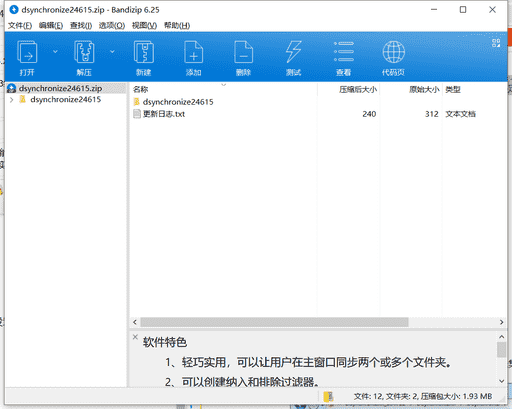The image size is (512, 409).
Task: Click the text file icon of 更新日志.txt
Action: pos(137,114)
